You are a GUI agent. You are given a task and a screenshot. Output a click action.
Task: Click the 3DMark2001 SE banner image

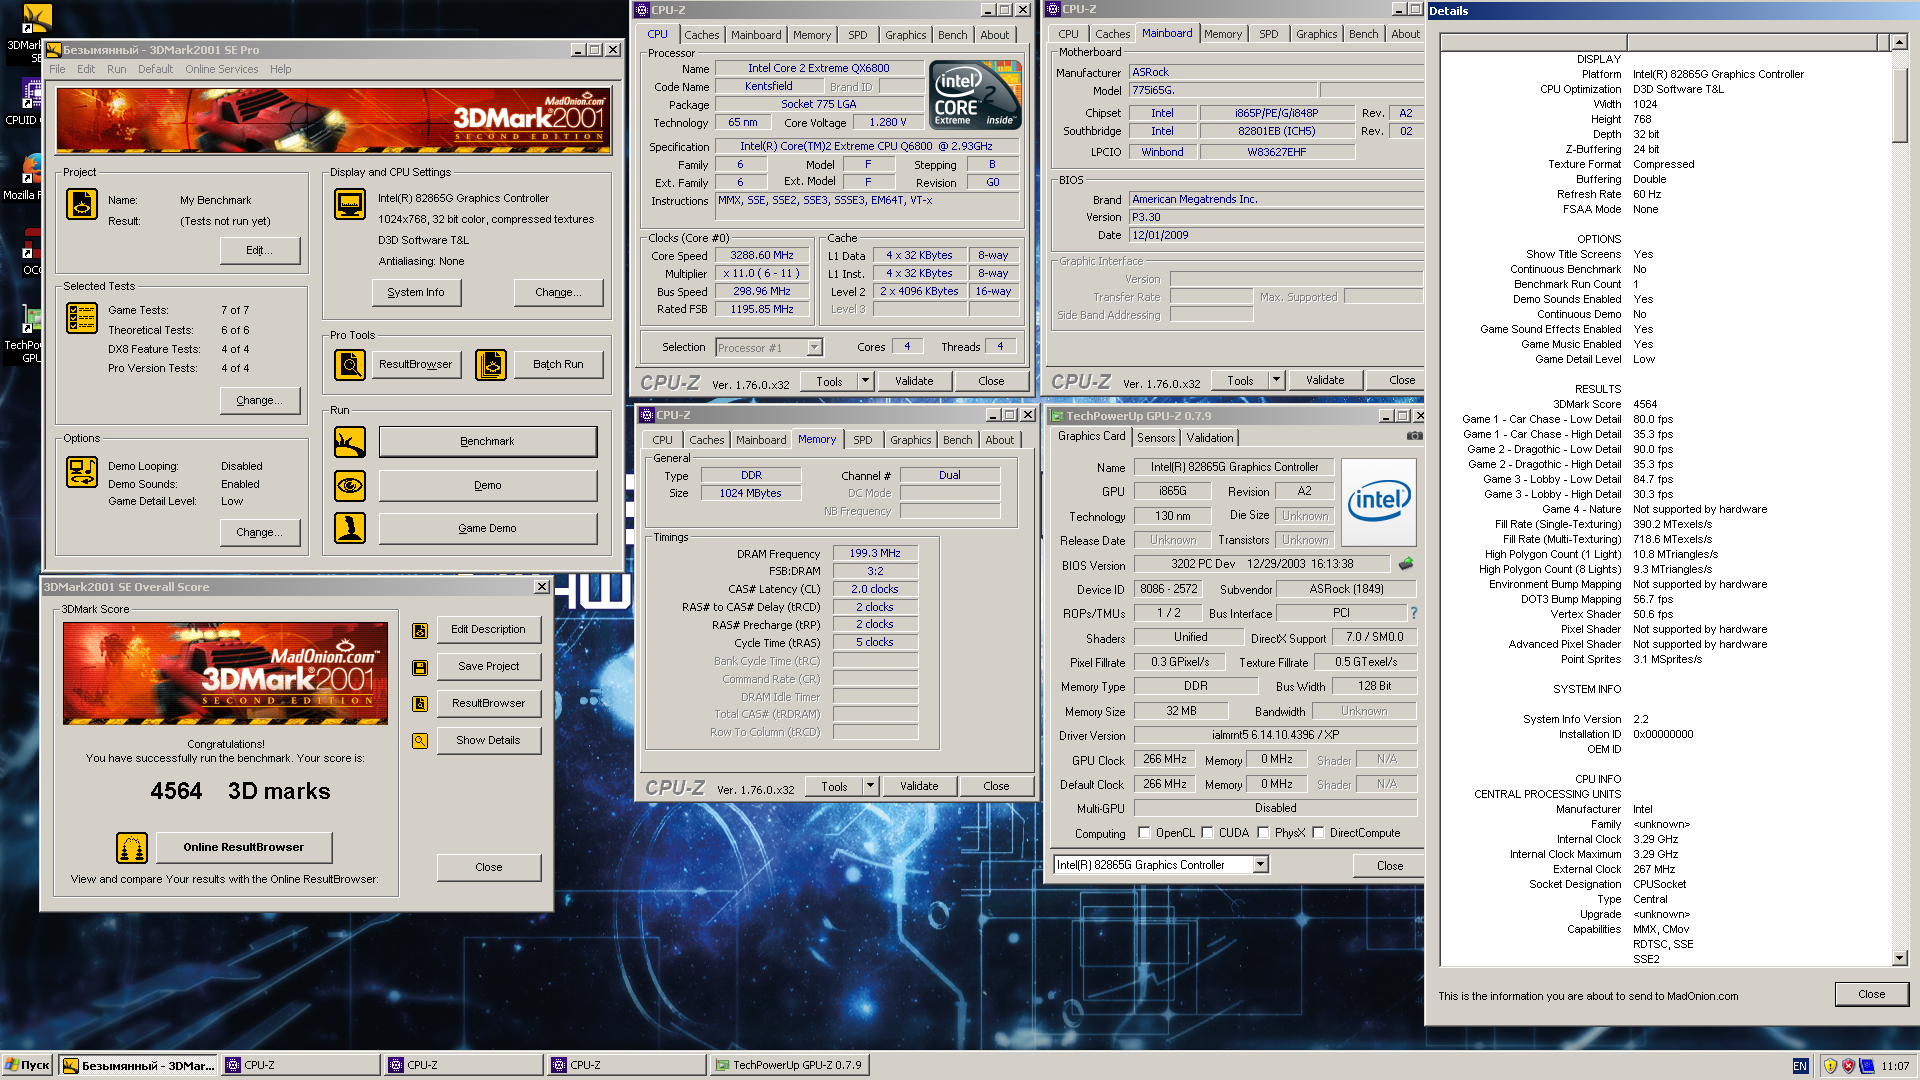click(333, 121)
